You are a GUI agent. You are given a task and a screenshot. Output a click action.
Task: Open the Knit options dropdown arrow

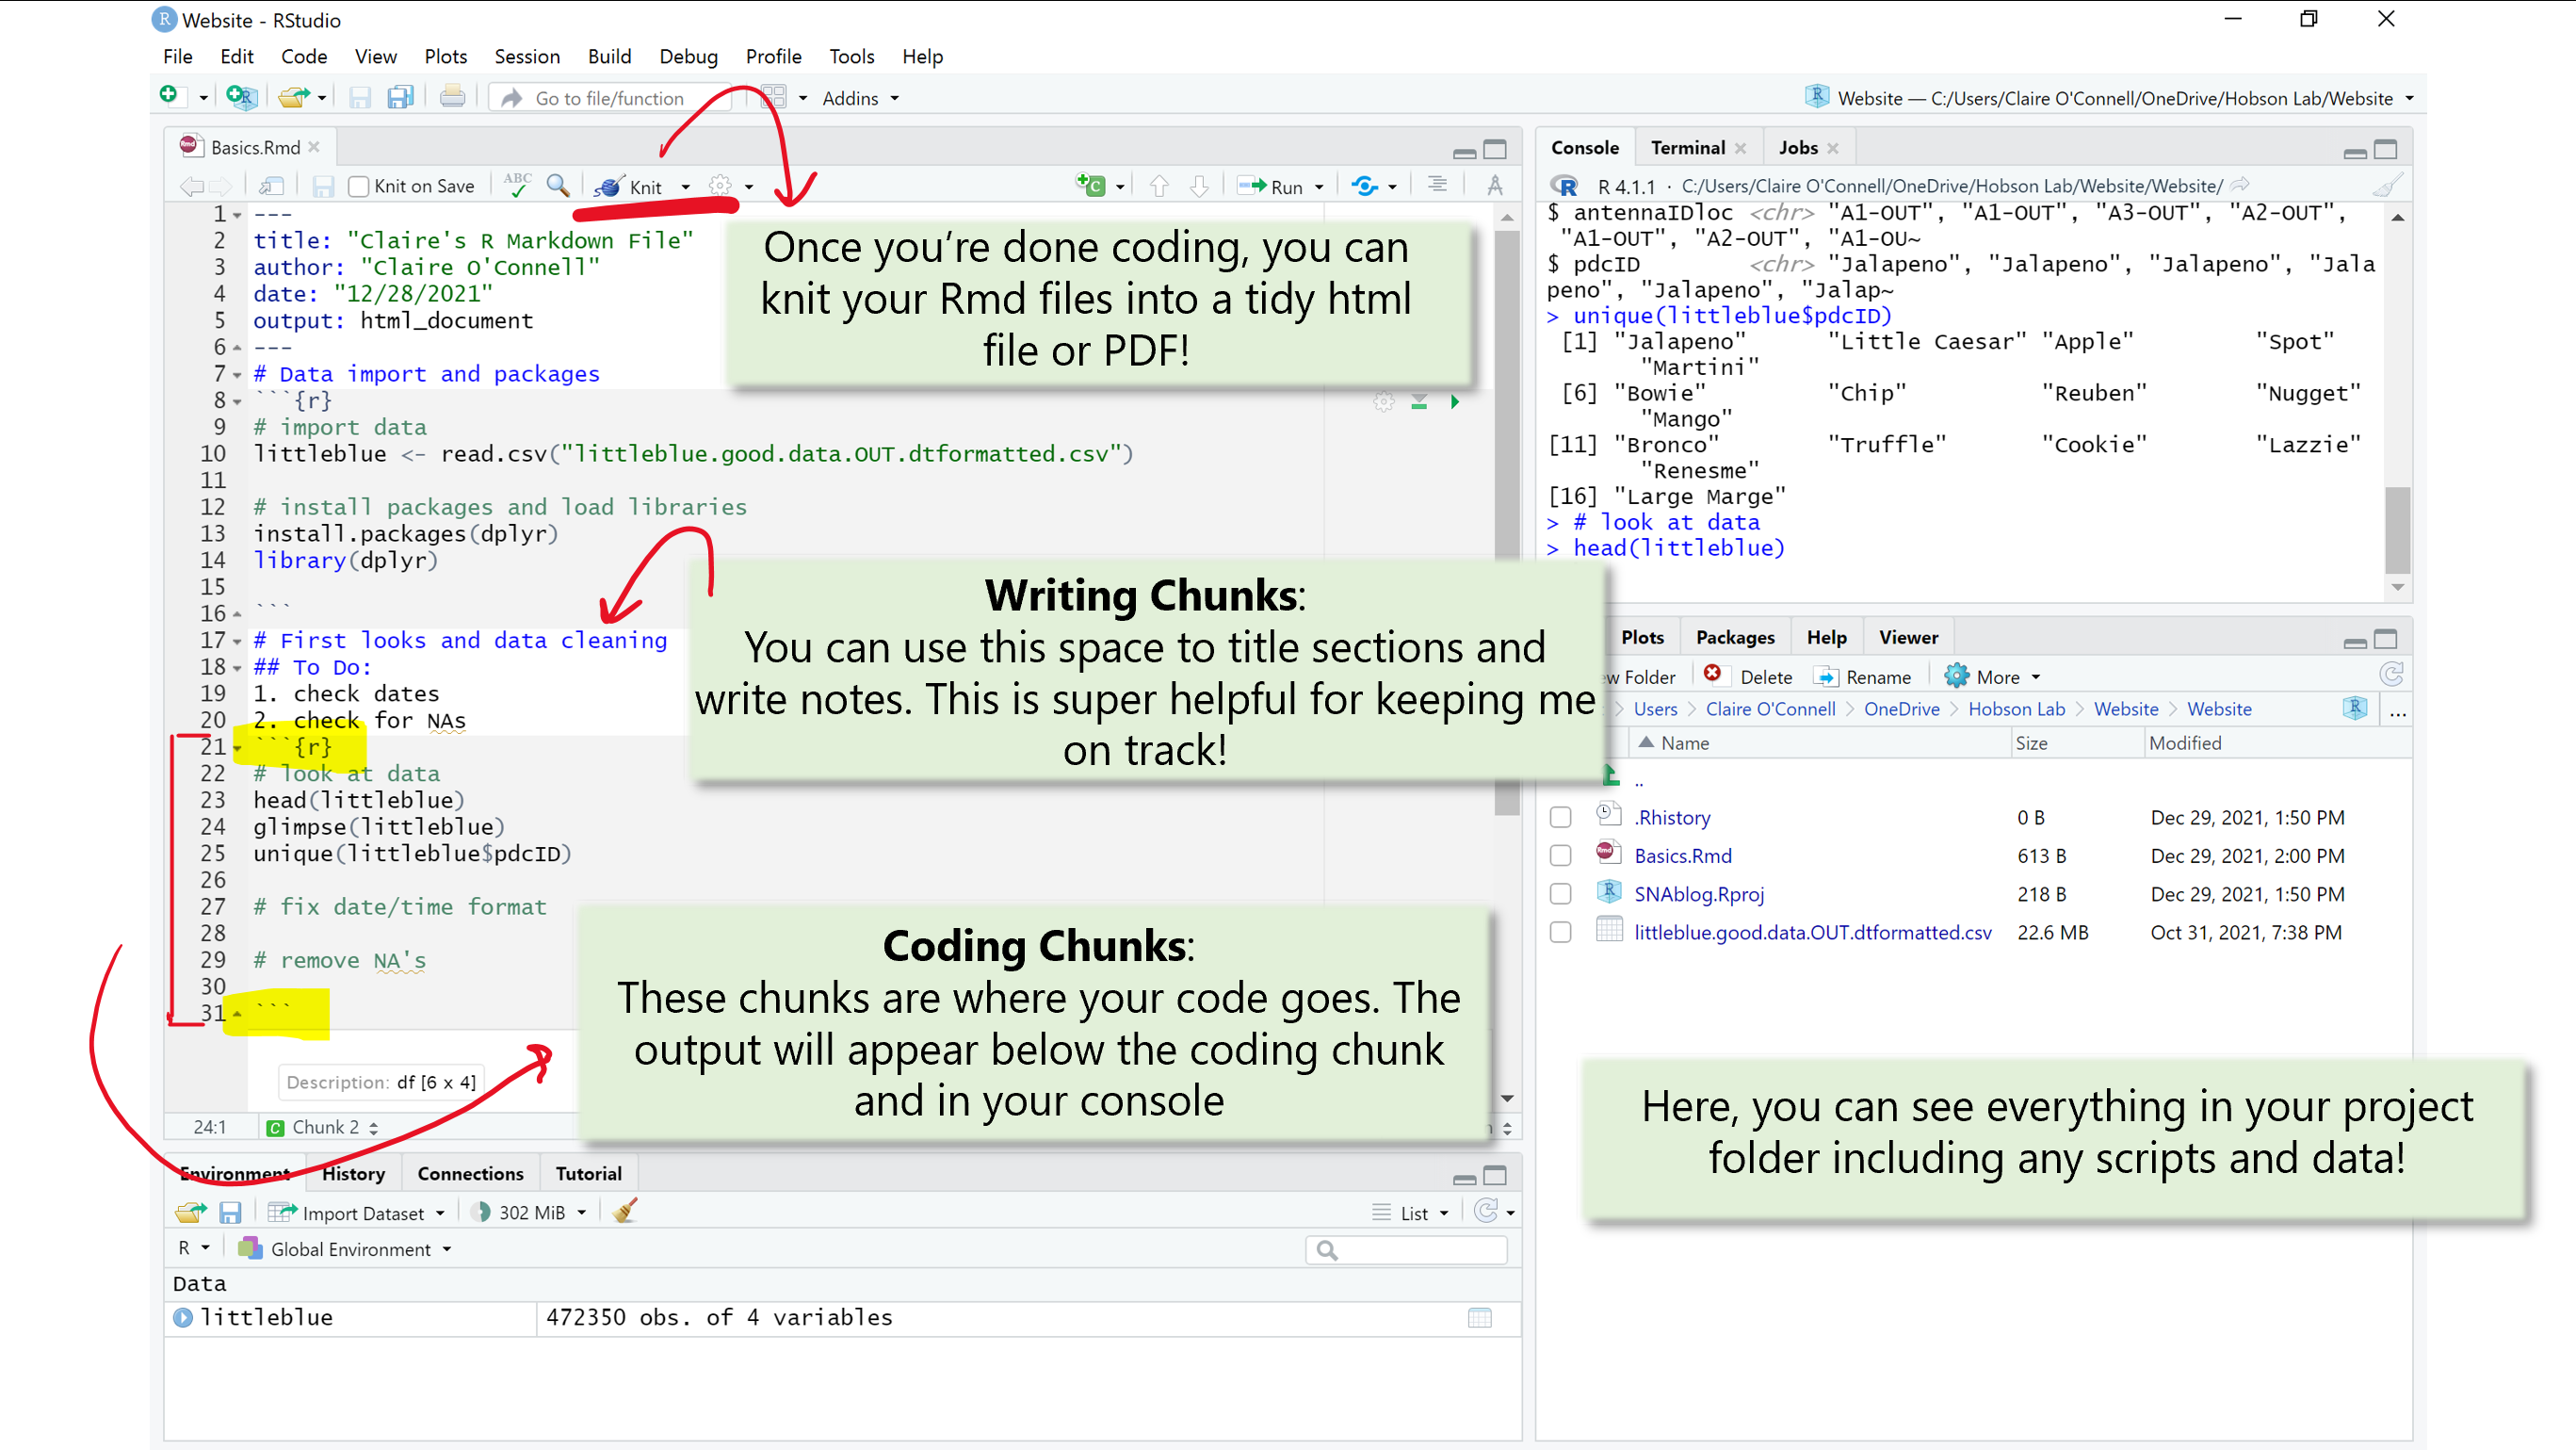[685, 187]
